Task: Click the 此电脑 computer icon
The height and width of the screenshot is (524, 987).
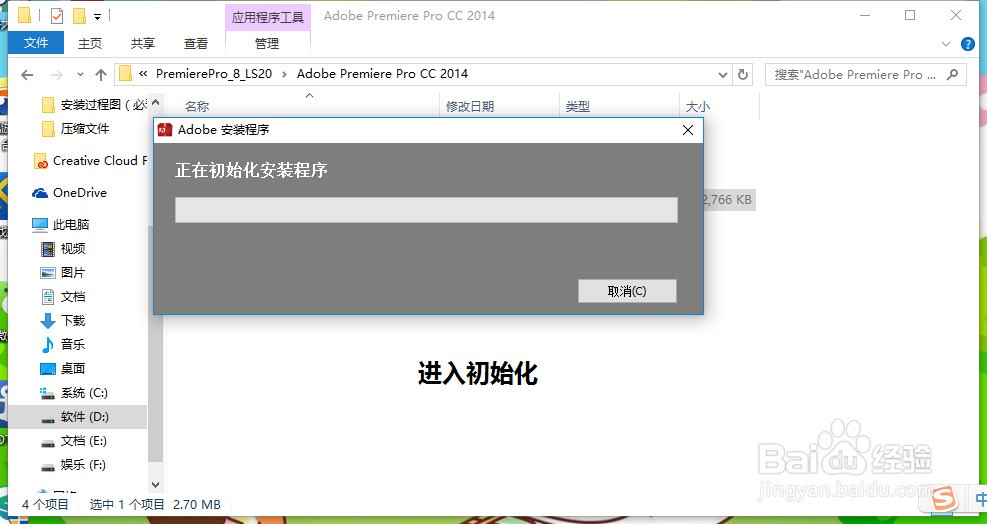Action: 40,224
